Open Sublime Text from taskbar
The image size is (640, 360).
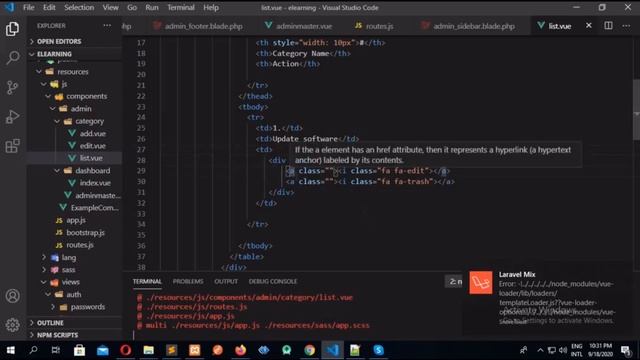point(171,350)
